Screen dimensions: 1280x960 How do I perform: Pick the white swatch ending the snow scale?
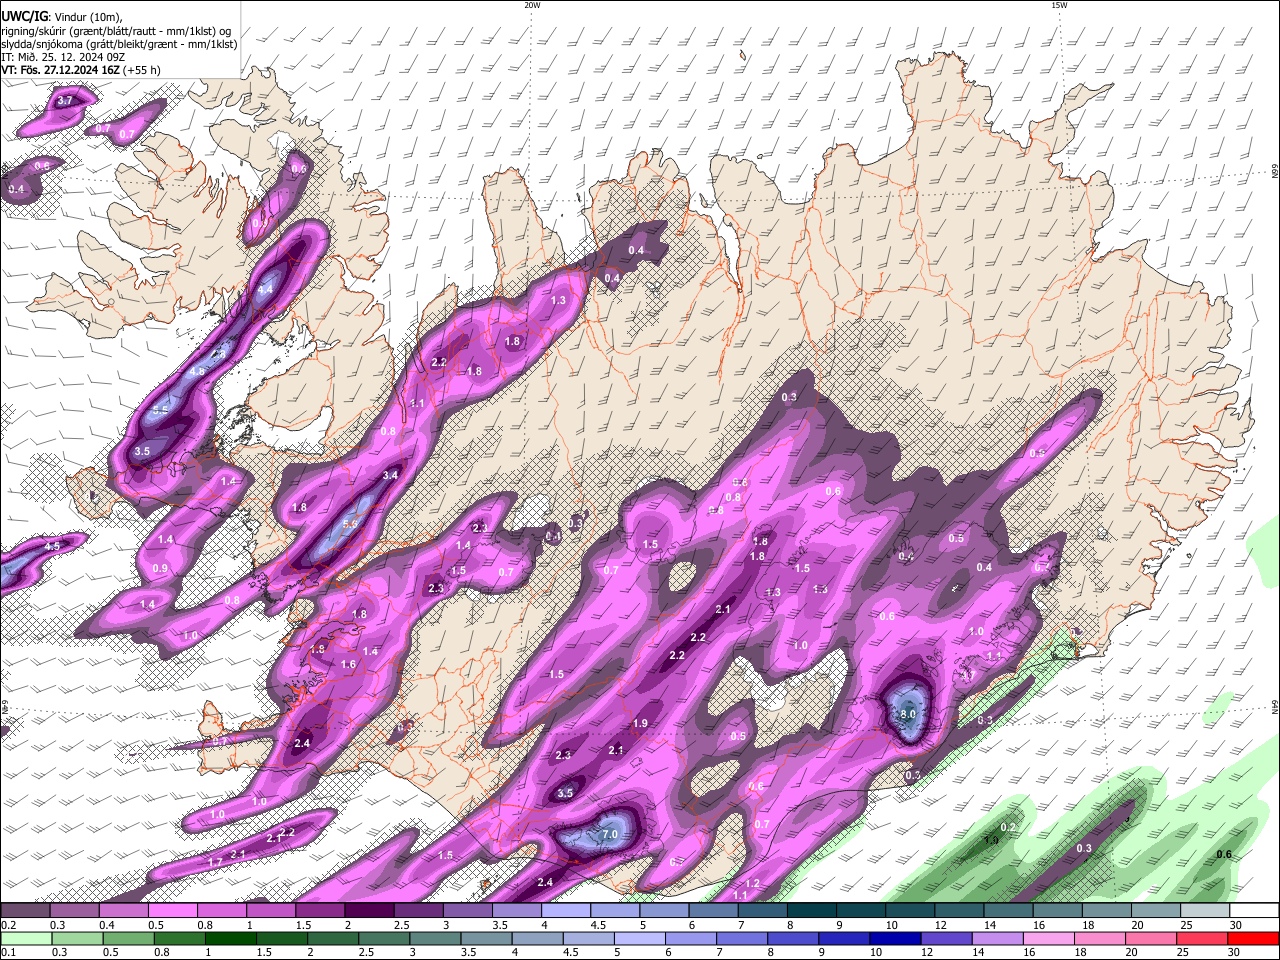point(1254,911)
